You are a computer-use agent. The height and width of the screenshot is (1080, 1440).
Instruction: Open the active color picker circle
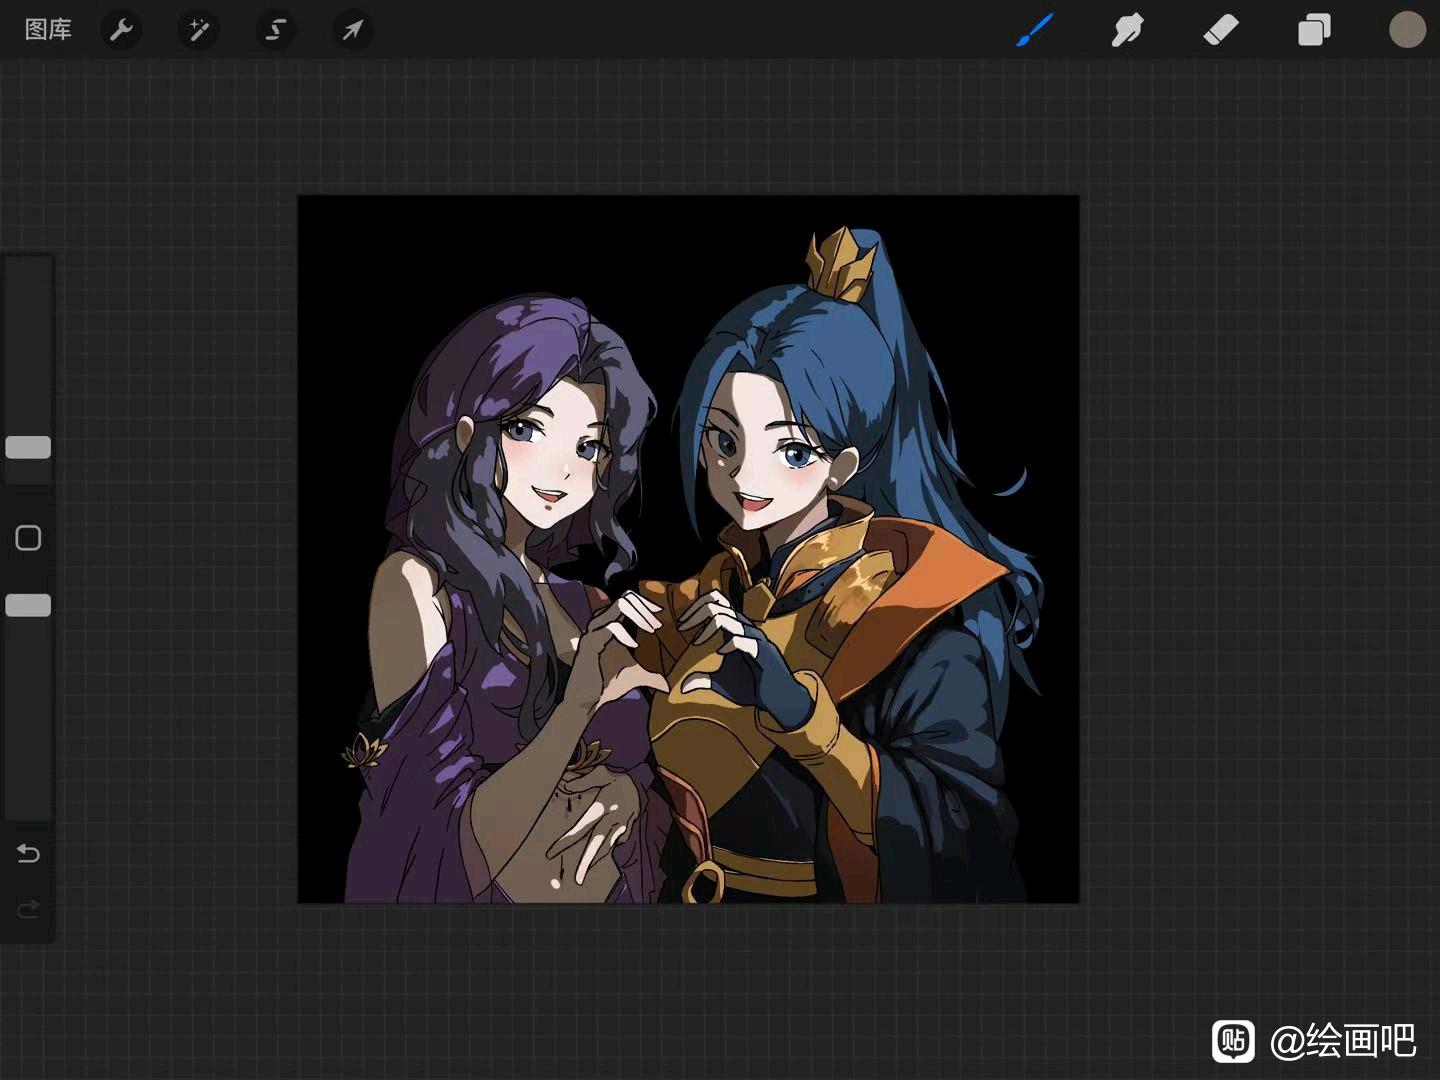pyautogui.click(x=1407, y=30)
